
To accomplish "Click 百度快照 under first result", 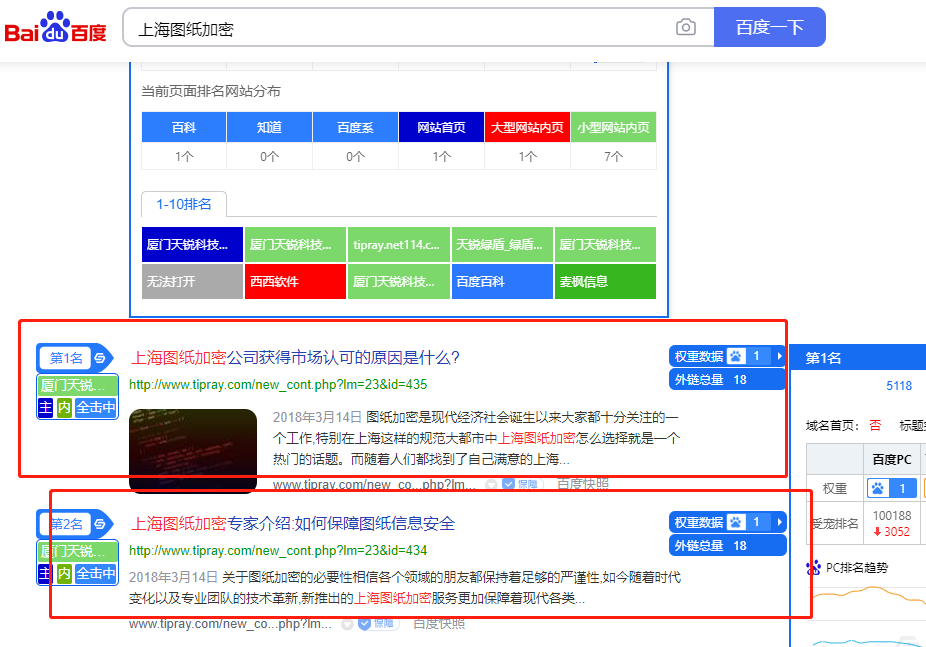I will [583, 484].
